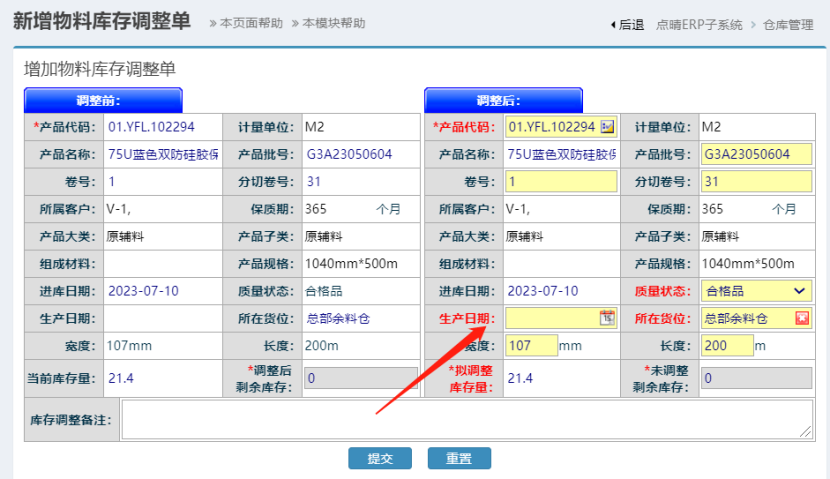Image resolution: width=830 pixels, height=479 pixels.
Task: Clear the storage location with red X
Action: (802, 318)
